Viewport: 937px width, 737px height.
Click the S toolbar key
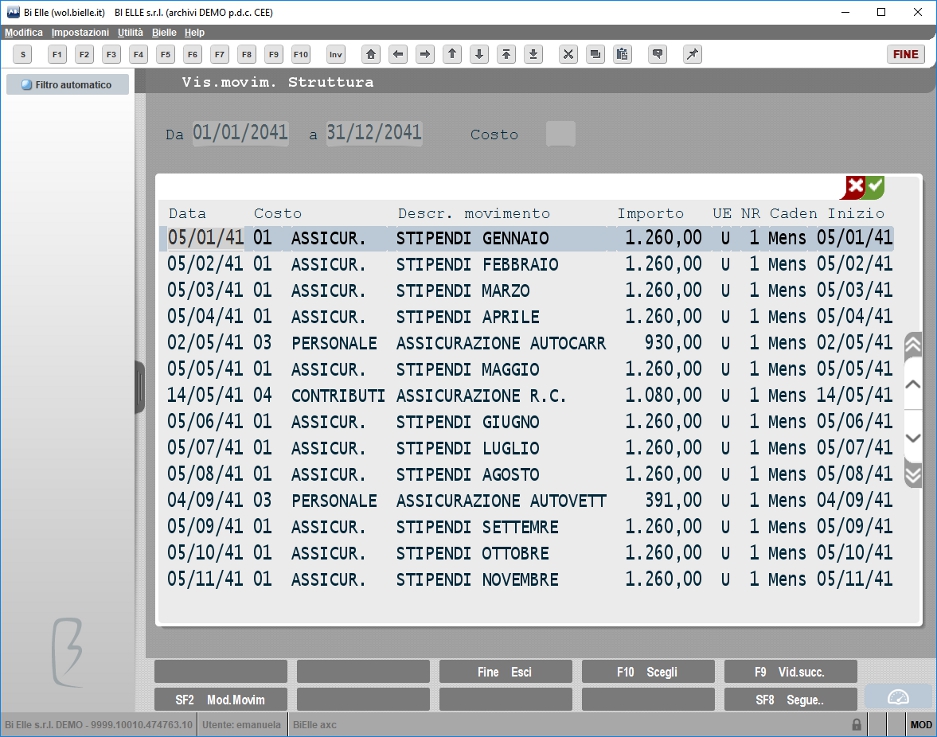(23, 54)
